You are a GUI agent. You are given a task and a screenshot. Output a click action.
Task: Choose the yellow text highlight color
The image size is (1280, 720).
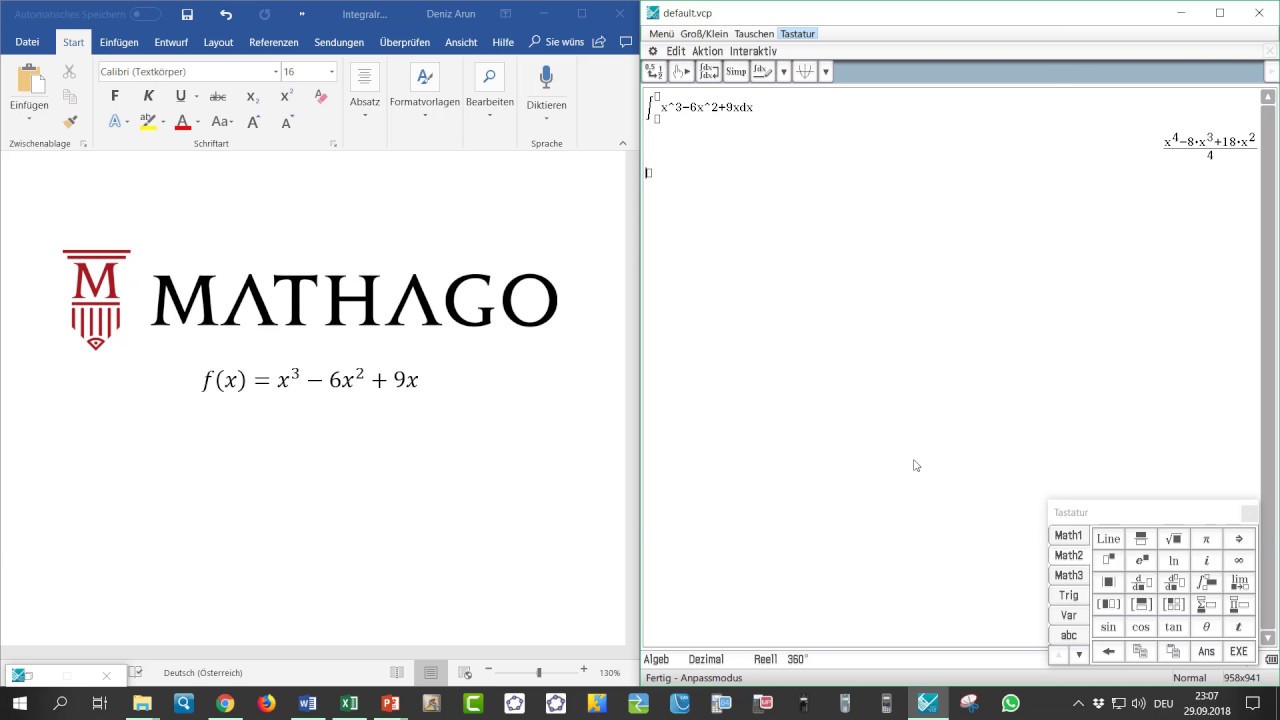coord(148,122)
